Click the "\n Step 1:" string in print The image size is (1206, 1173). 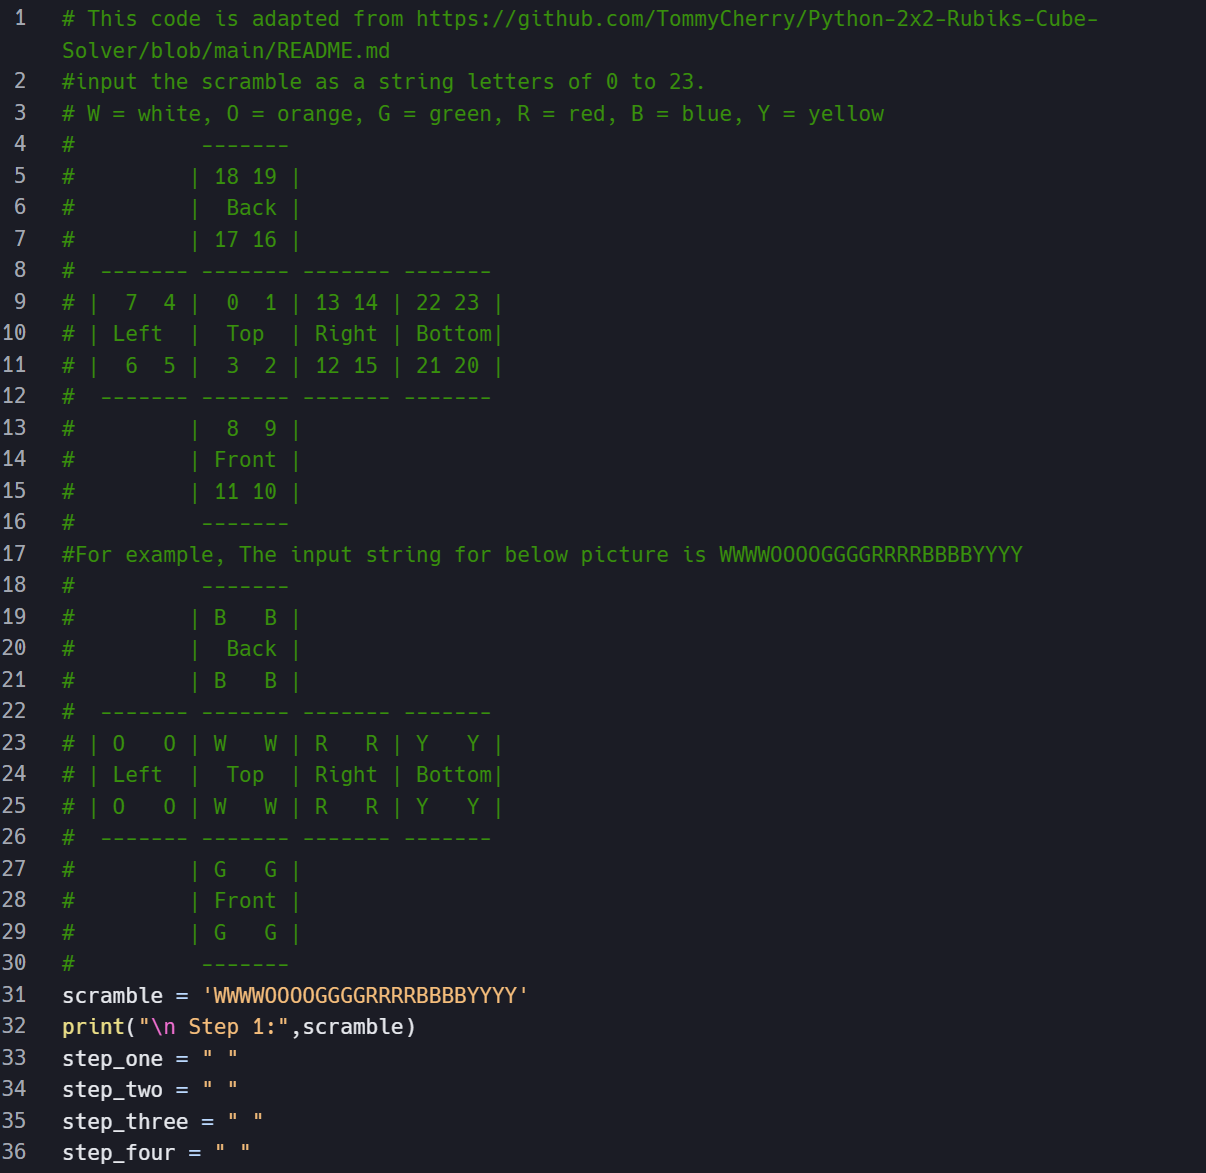click(215, 1027)
